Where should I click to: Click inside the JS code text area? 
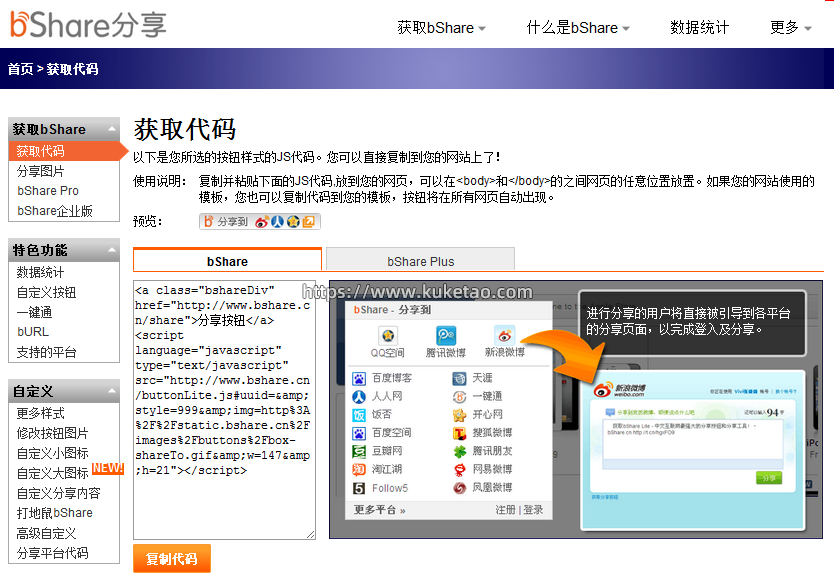(x=224, y=410)
